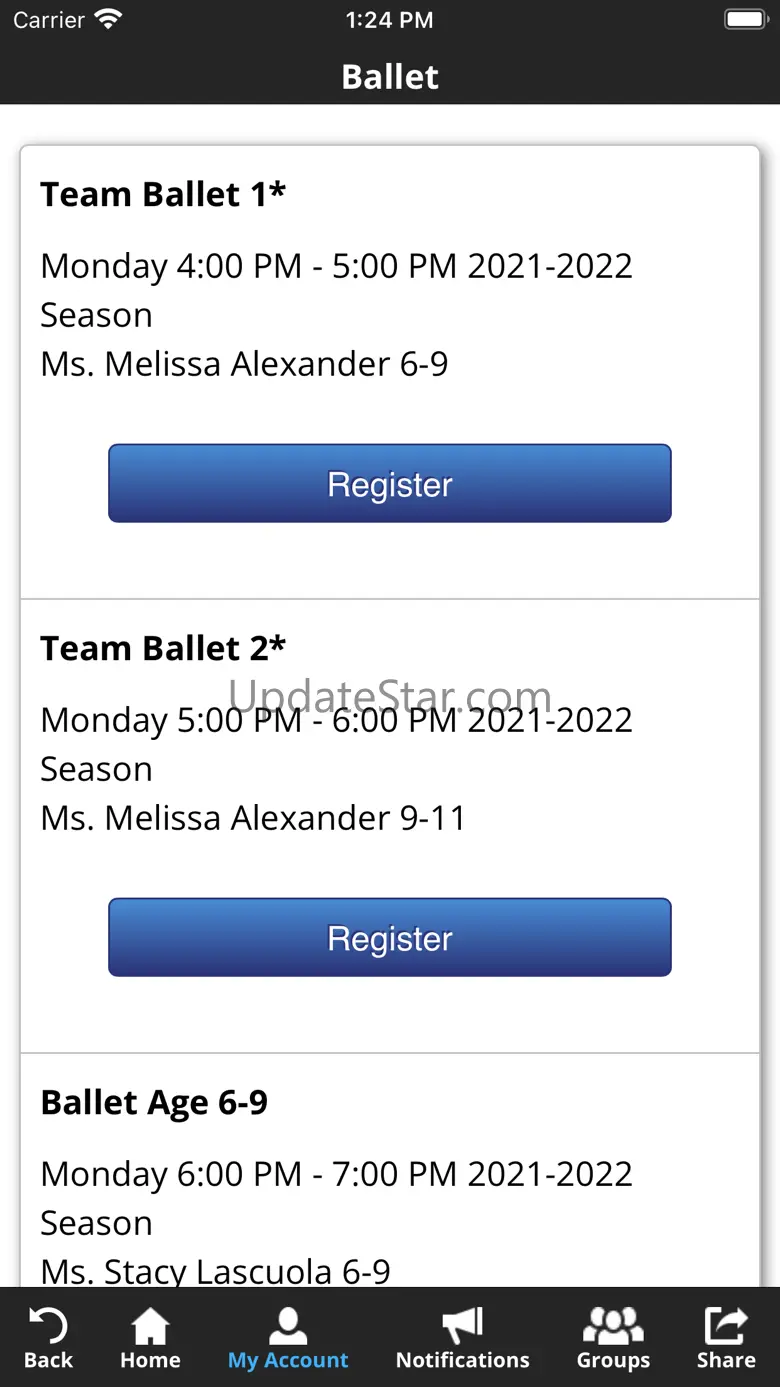780x1387 pixels.
Task: Tap the Share icon
Action: pyautogui.click(x=726, y=1327)
